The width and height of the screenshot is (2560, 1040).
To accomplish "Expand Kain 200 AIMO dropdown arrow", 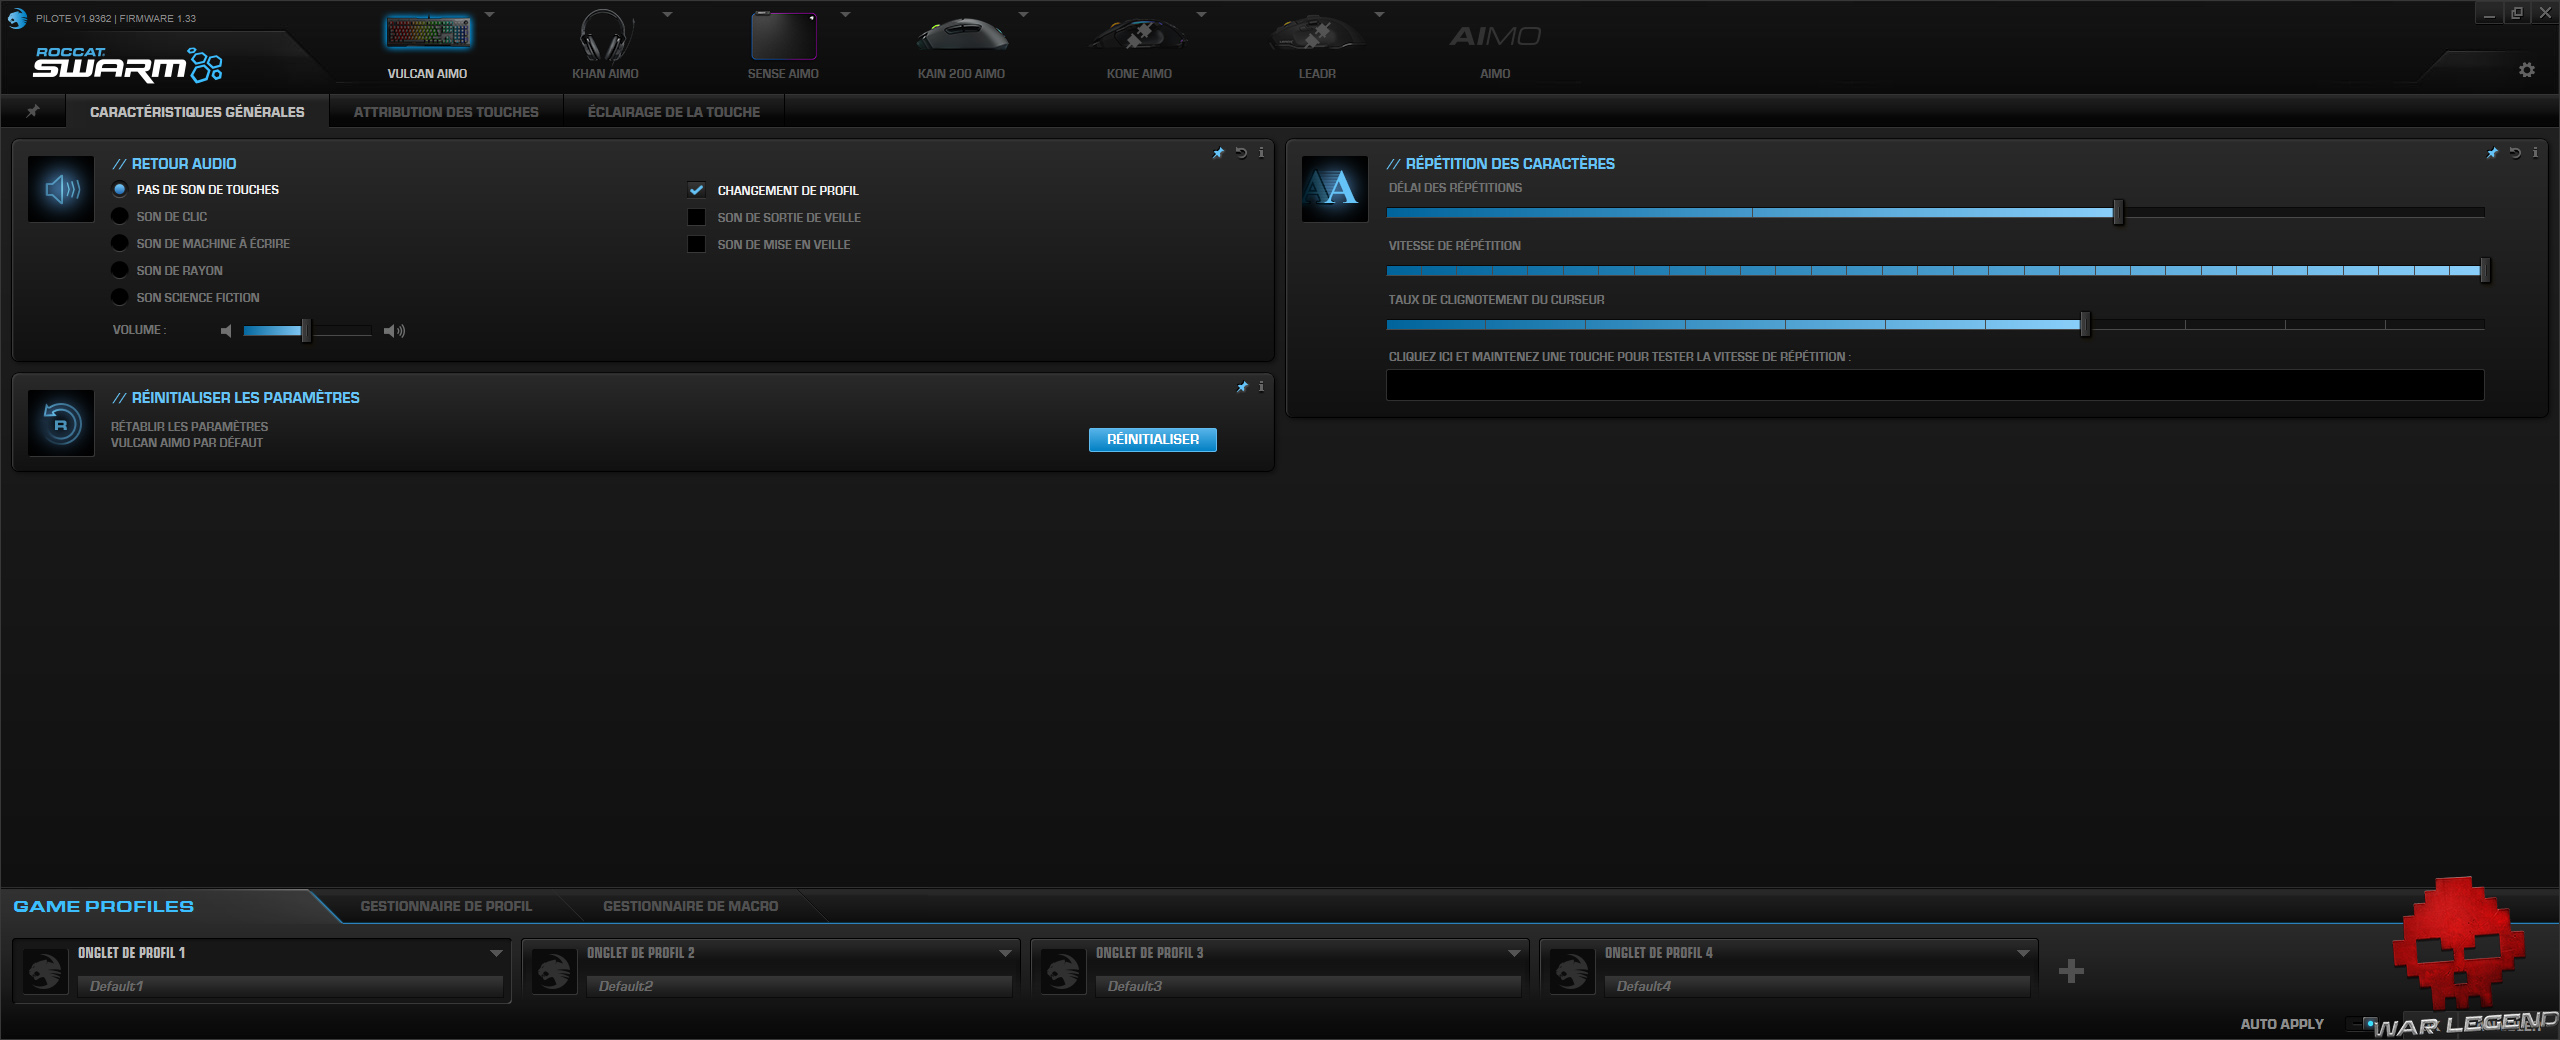I will 1024,15.
